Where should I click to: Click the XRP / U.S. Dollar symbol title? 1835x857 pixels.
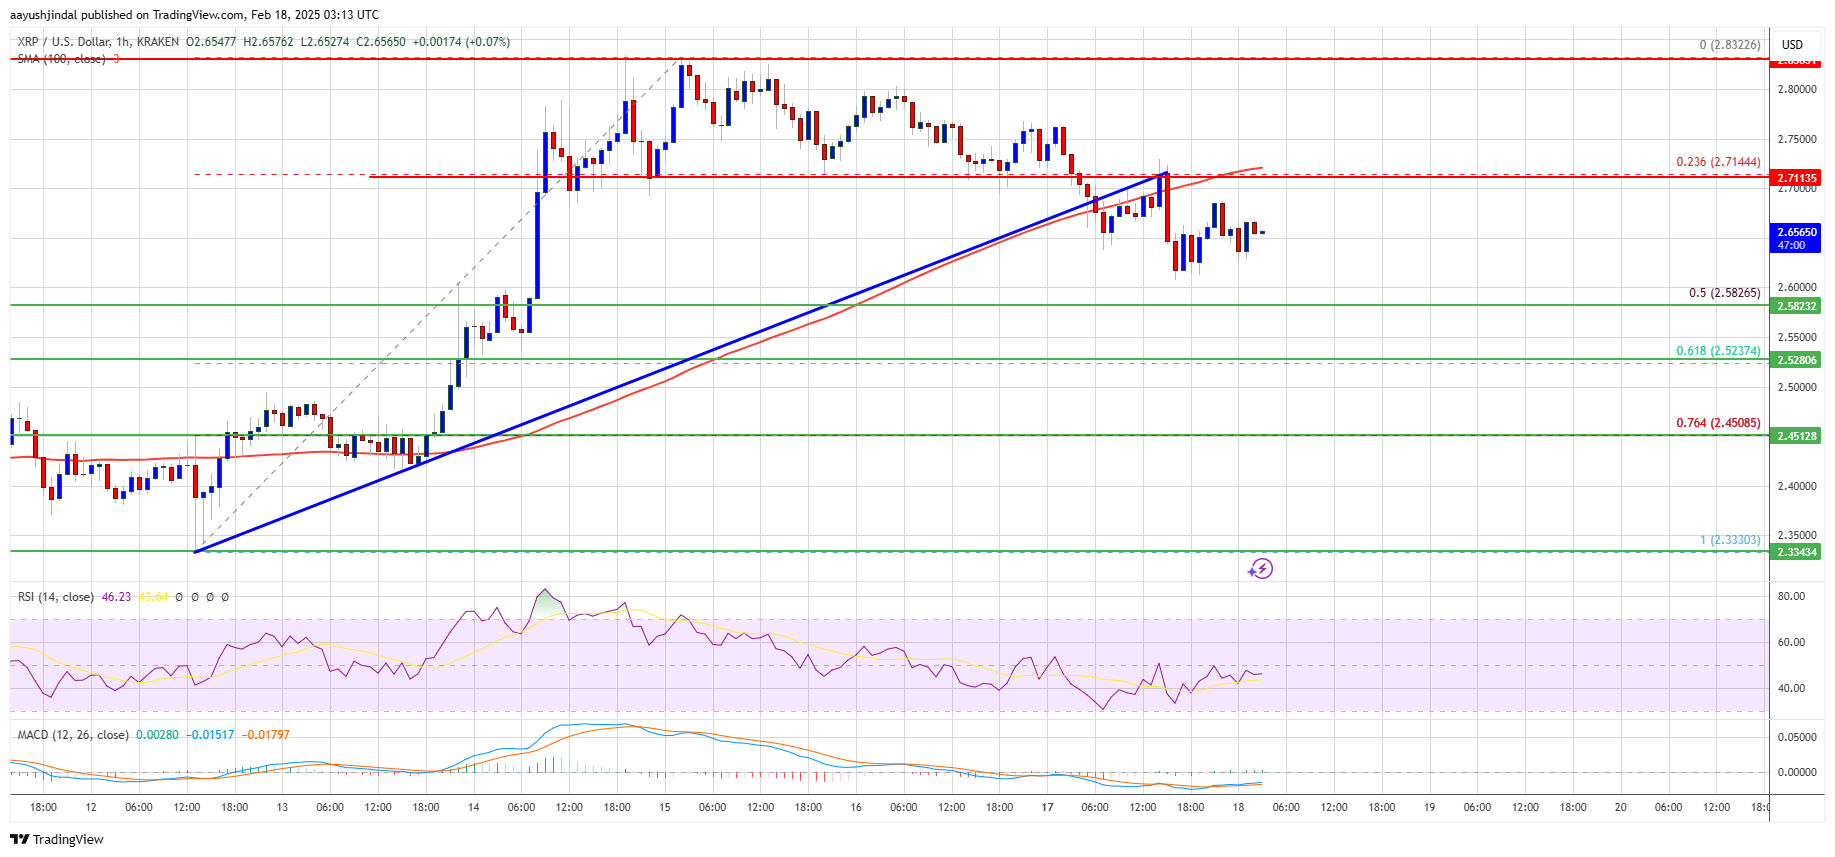click(x=97, y=42)
